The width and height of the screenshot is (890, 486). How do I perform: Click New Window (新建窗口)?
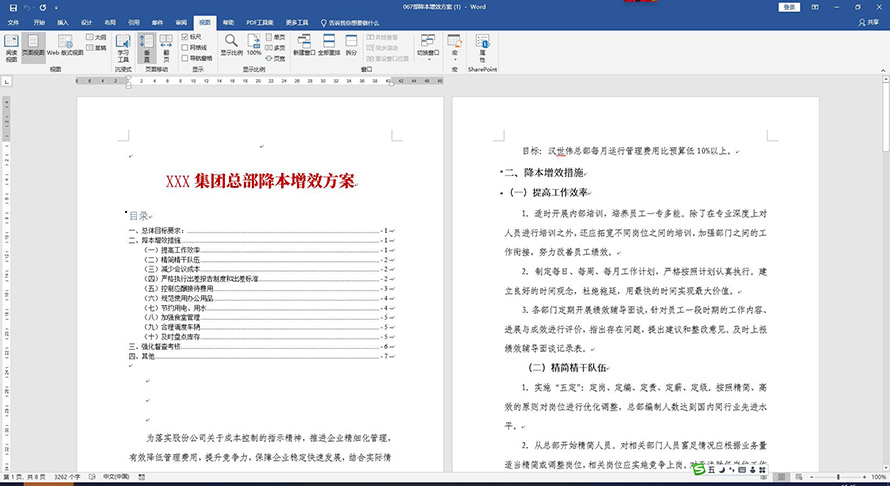pos(304,45)
